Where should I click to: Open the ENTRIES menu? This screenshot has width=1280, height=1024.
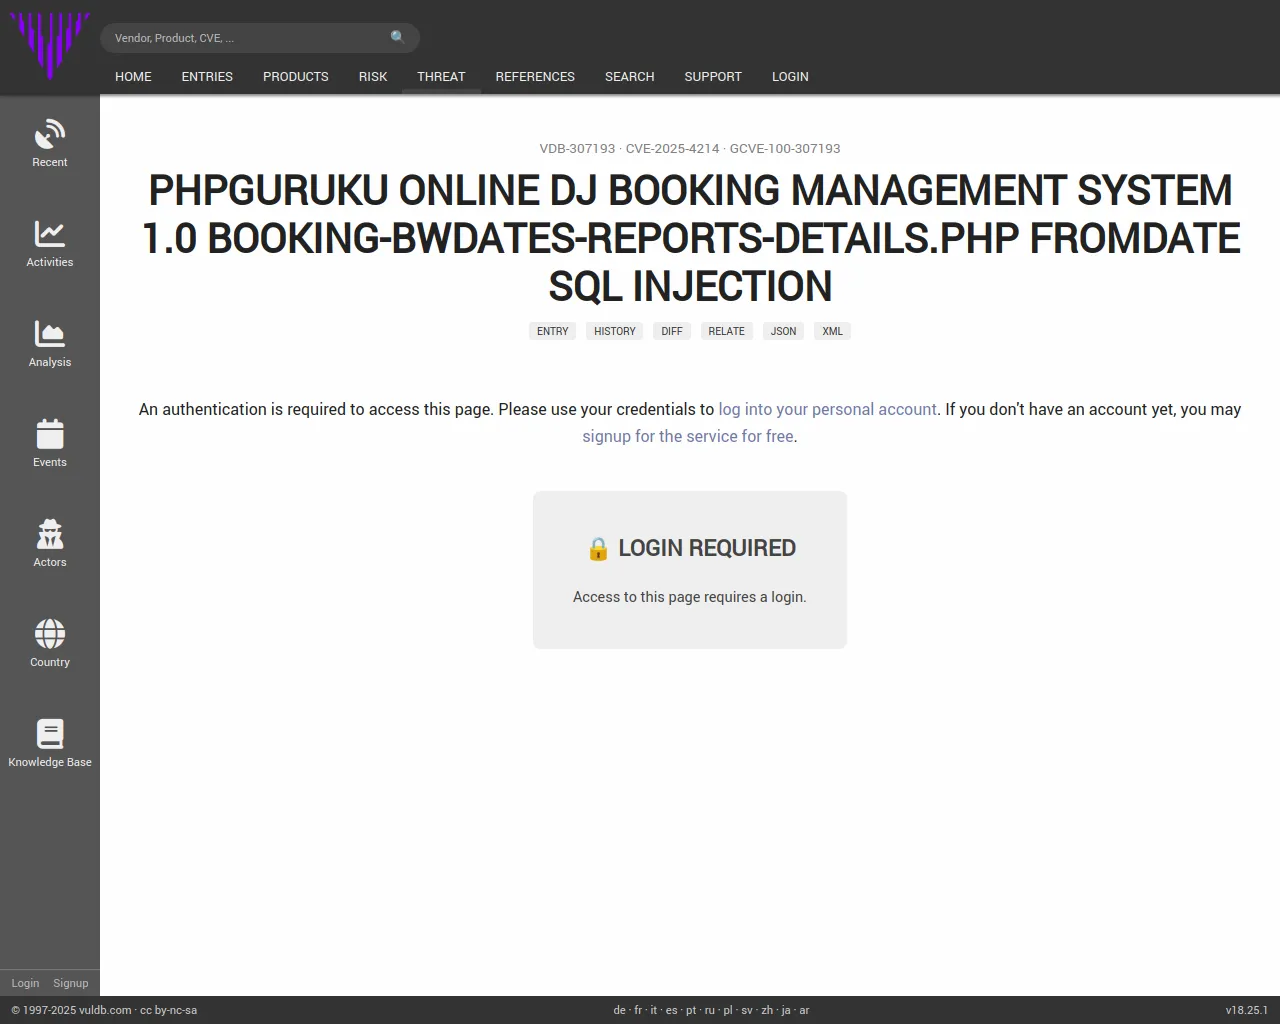click(x=207, y=76)
